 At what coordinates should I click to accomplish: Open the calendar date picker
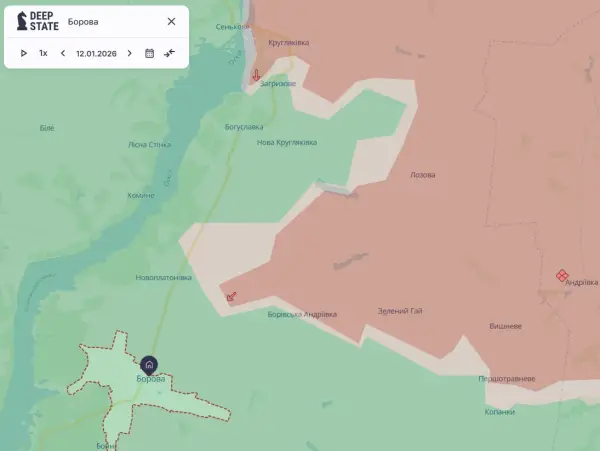coord(149,53)
